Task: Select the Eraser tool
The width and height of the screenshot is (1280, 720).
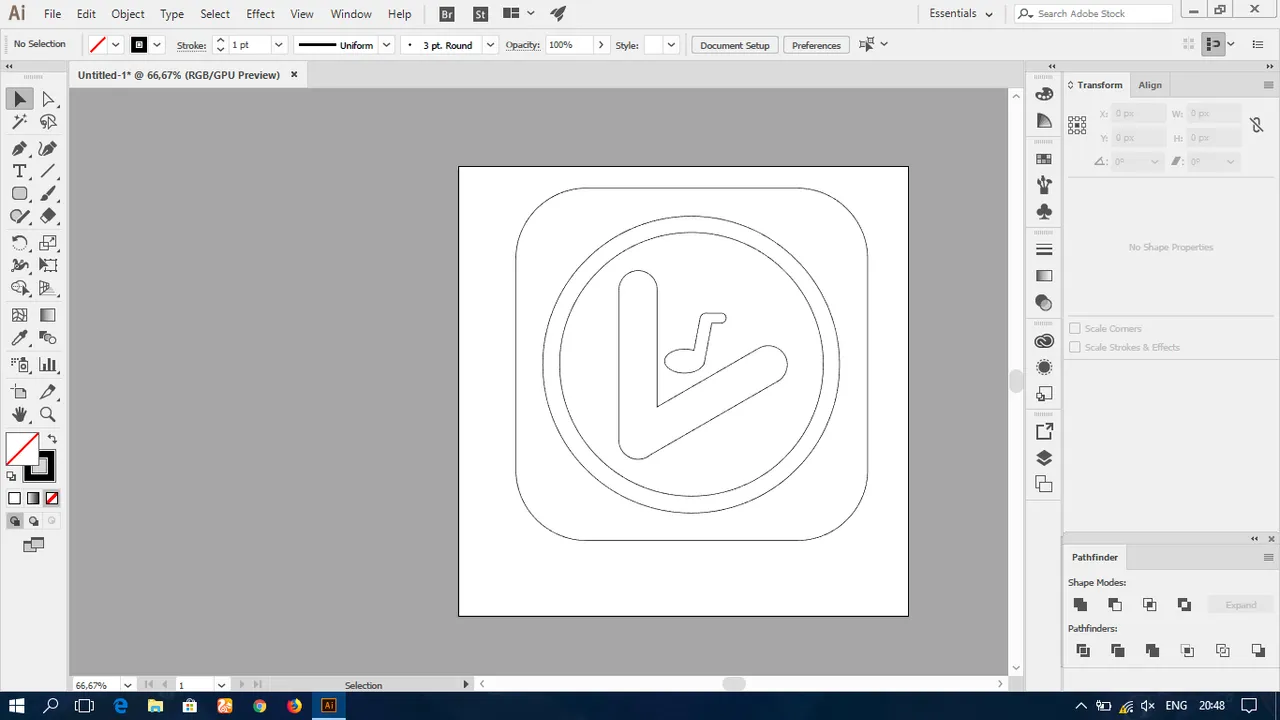Action: tap(48, 216)
